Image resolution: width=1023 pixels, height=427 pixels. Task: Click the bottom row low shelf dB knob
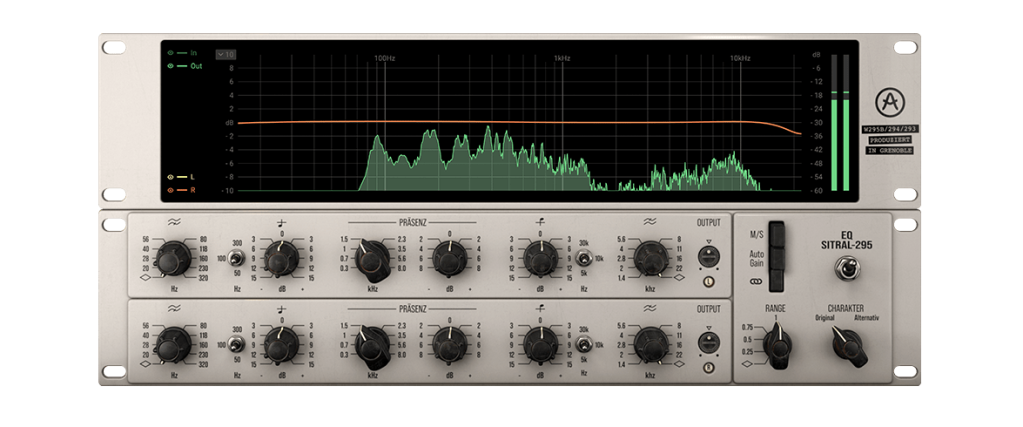[282, 345]
